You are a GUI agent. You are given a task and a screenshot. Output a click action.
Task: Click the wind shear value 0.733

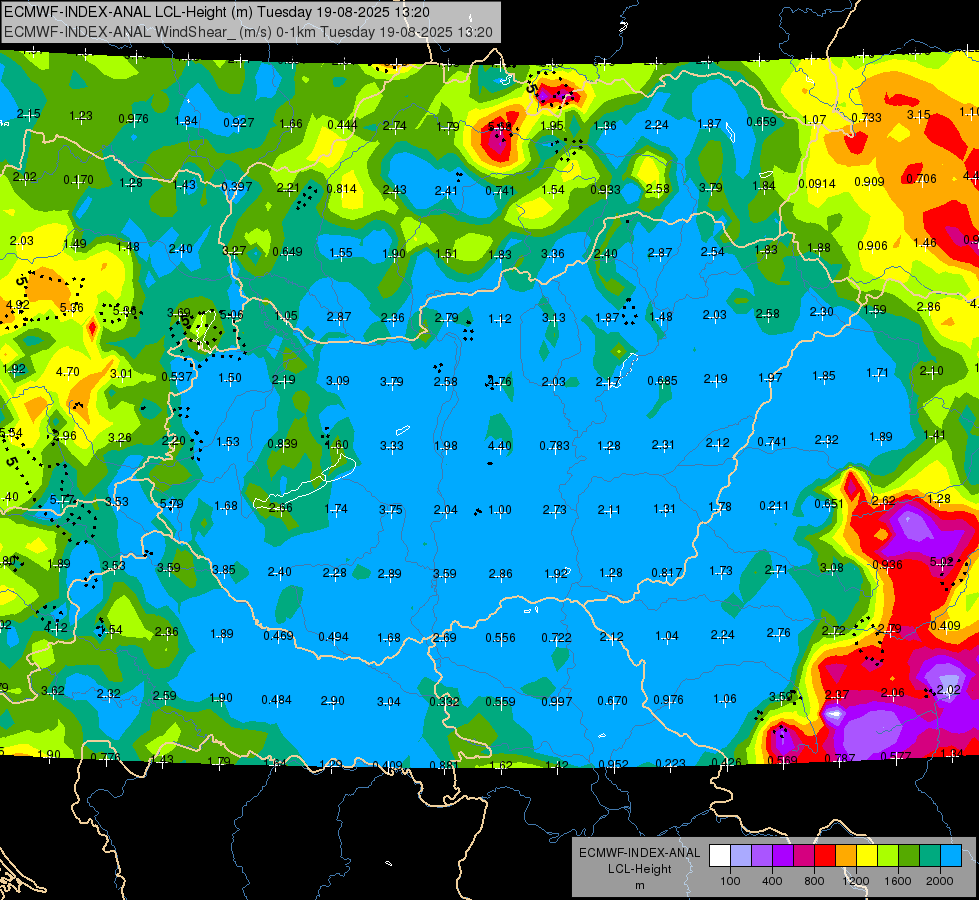[x=867, y=117]
